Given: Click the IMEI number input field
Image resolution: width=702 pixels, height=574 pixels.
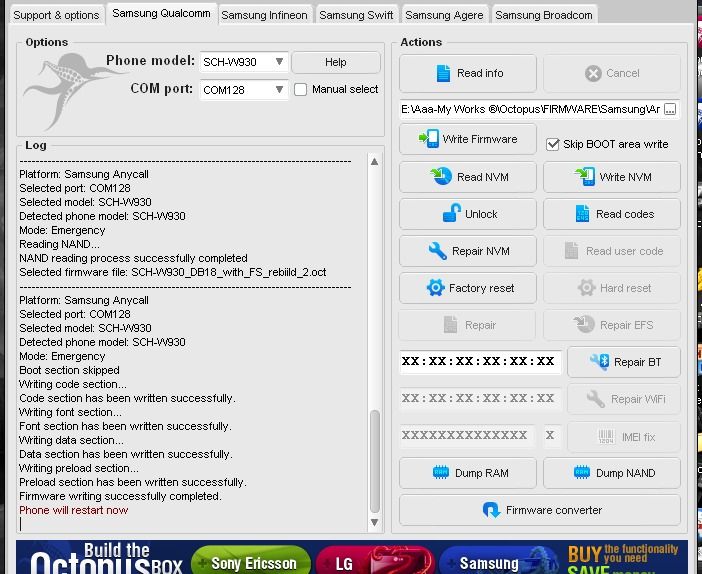Looking at the screenshot, I should coord(467,435).
